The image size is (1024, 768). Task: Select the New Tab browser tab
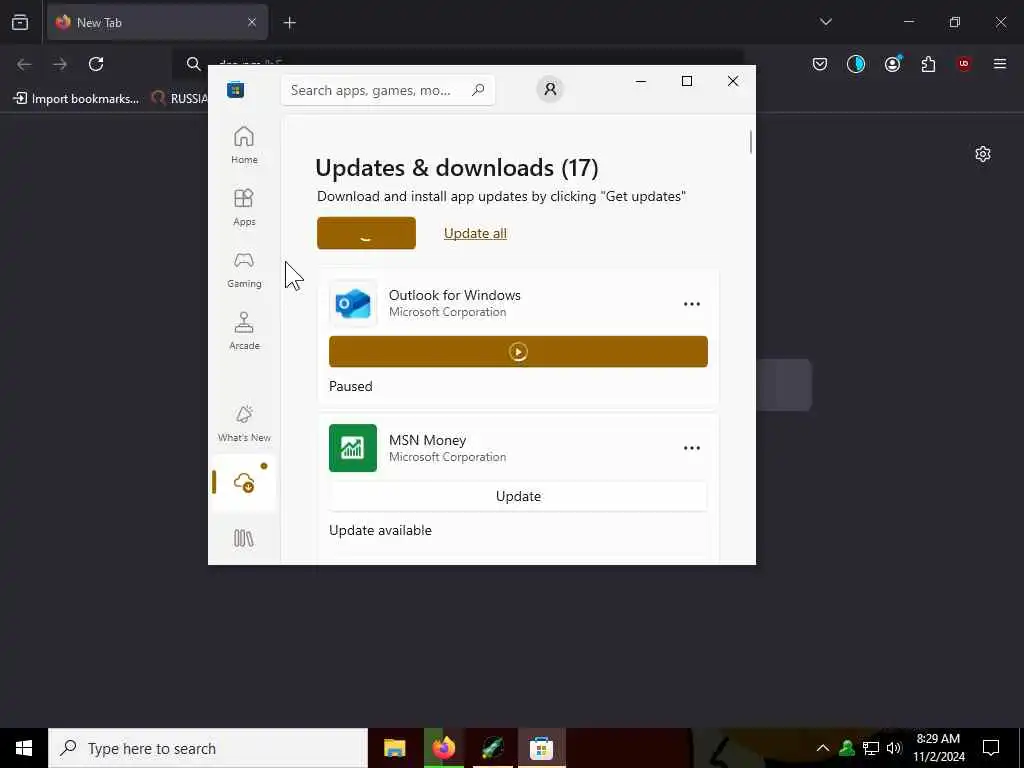click(x=157, y=22)
